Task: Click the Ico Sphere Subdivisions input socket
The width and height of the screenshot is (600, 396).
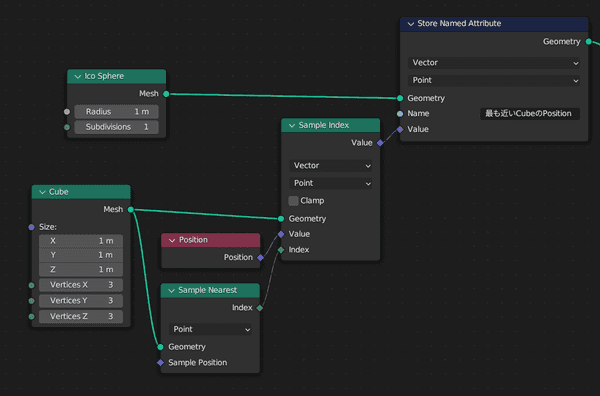Action: pyautogui.click(x=67, y=127)
